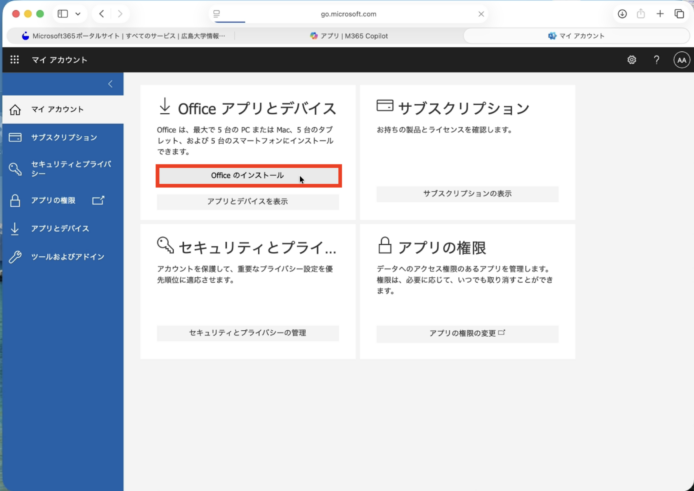Switch to Microsoft365ポータルサイト browser tab
This screenshot has height=491, width=694.
click(x=123, y=36)
